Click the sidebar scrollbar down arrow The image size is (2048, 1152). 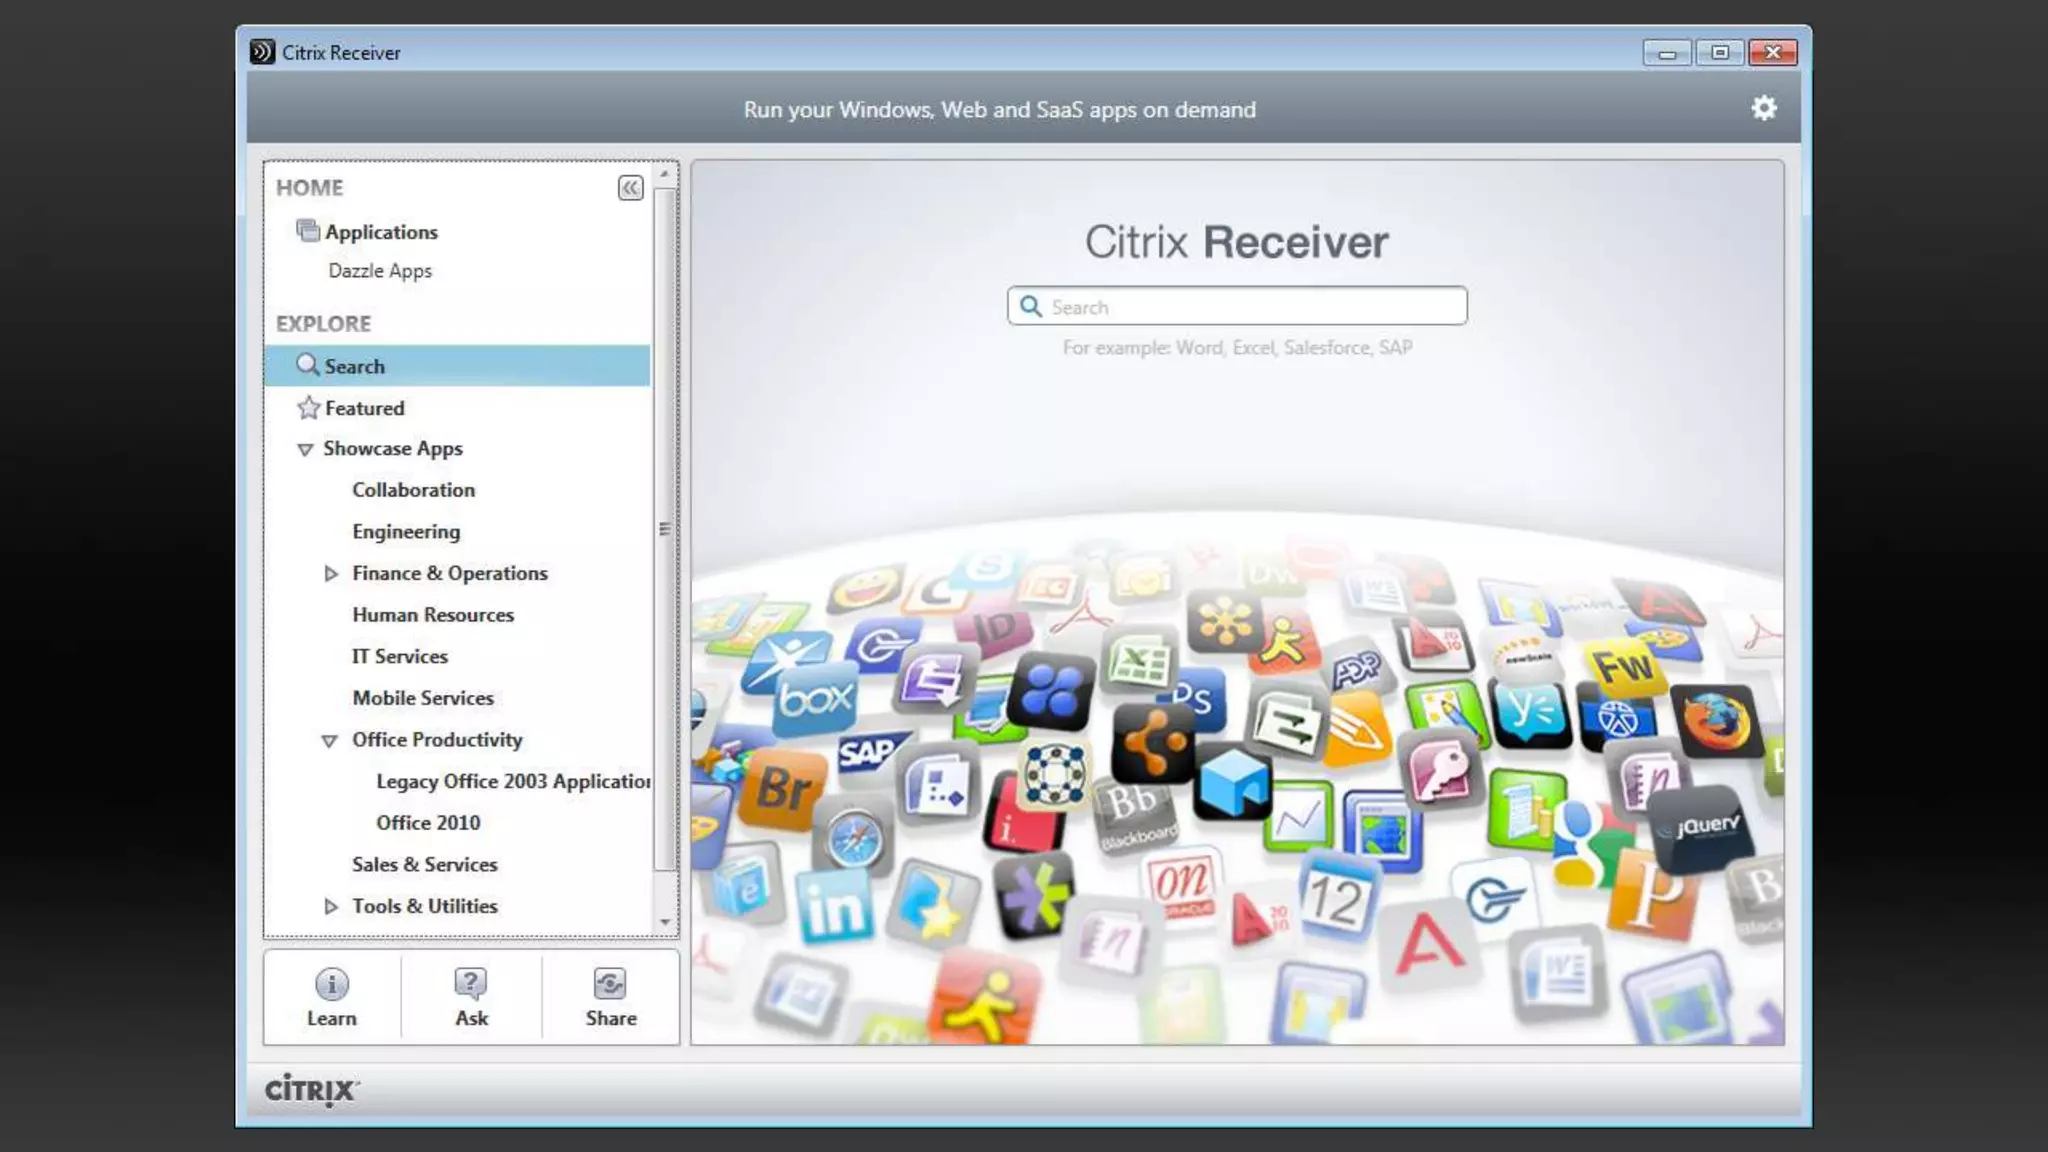click(665, 922)
